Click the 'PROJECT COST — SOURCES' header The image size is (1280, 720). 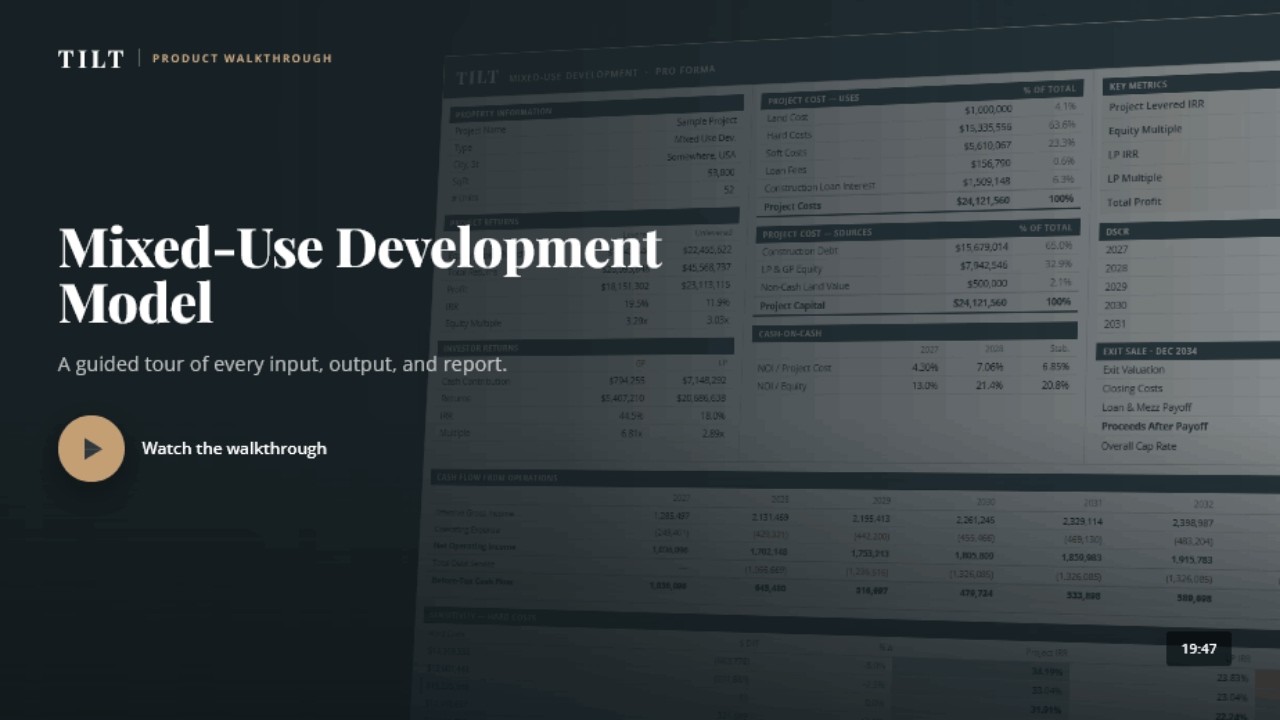click(x=817, y=233)
